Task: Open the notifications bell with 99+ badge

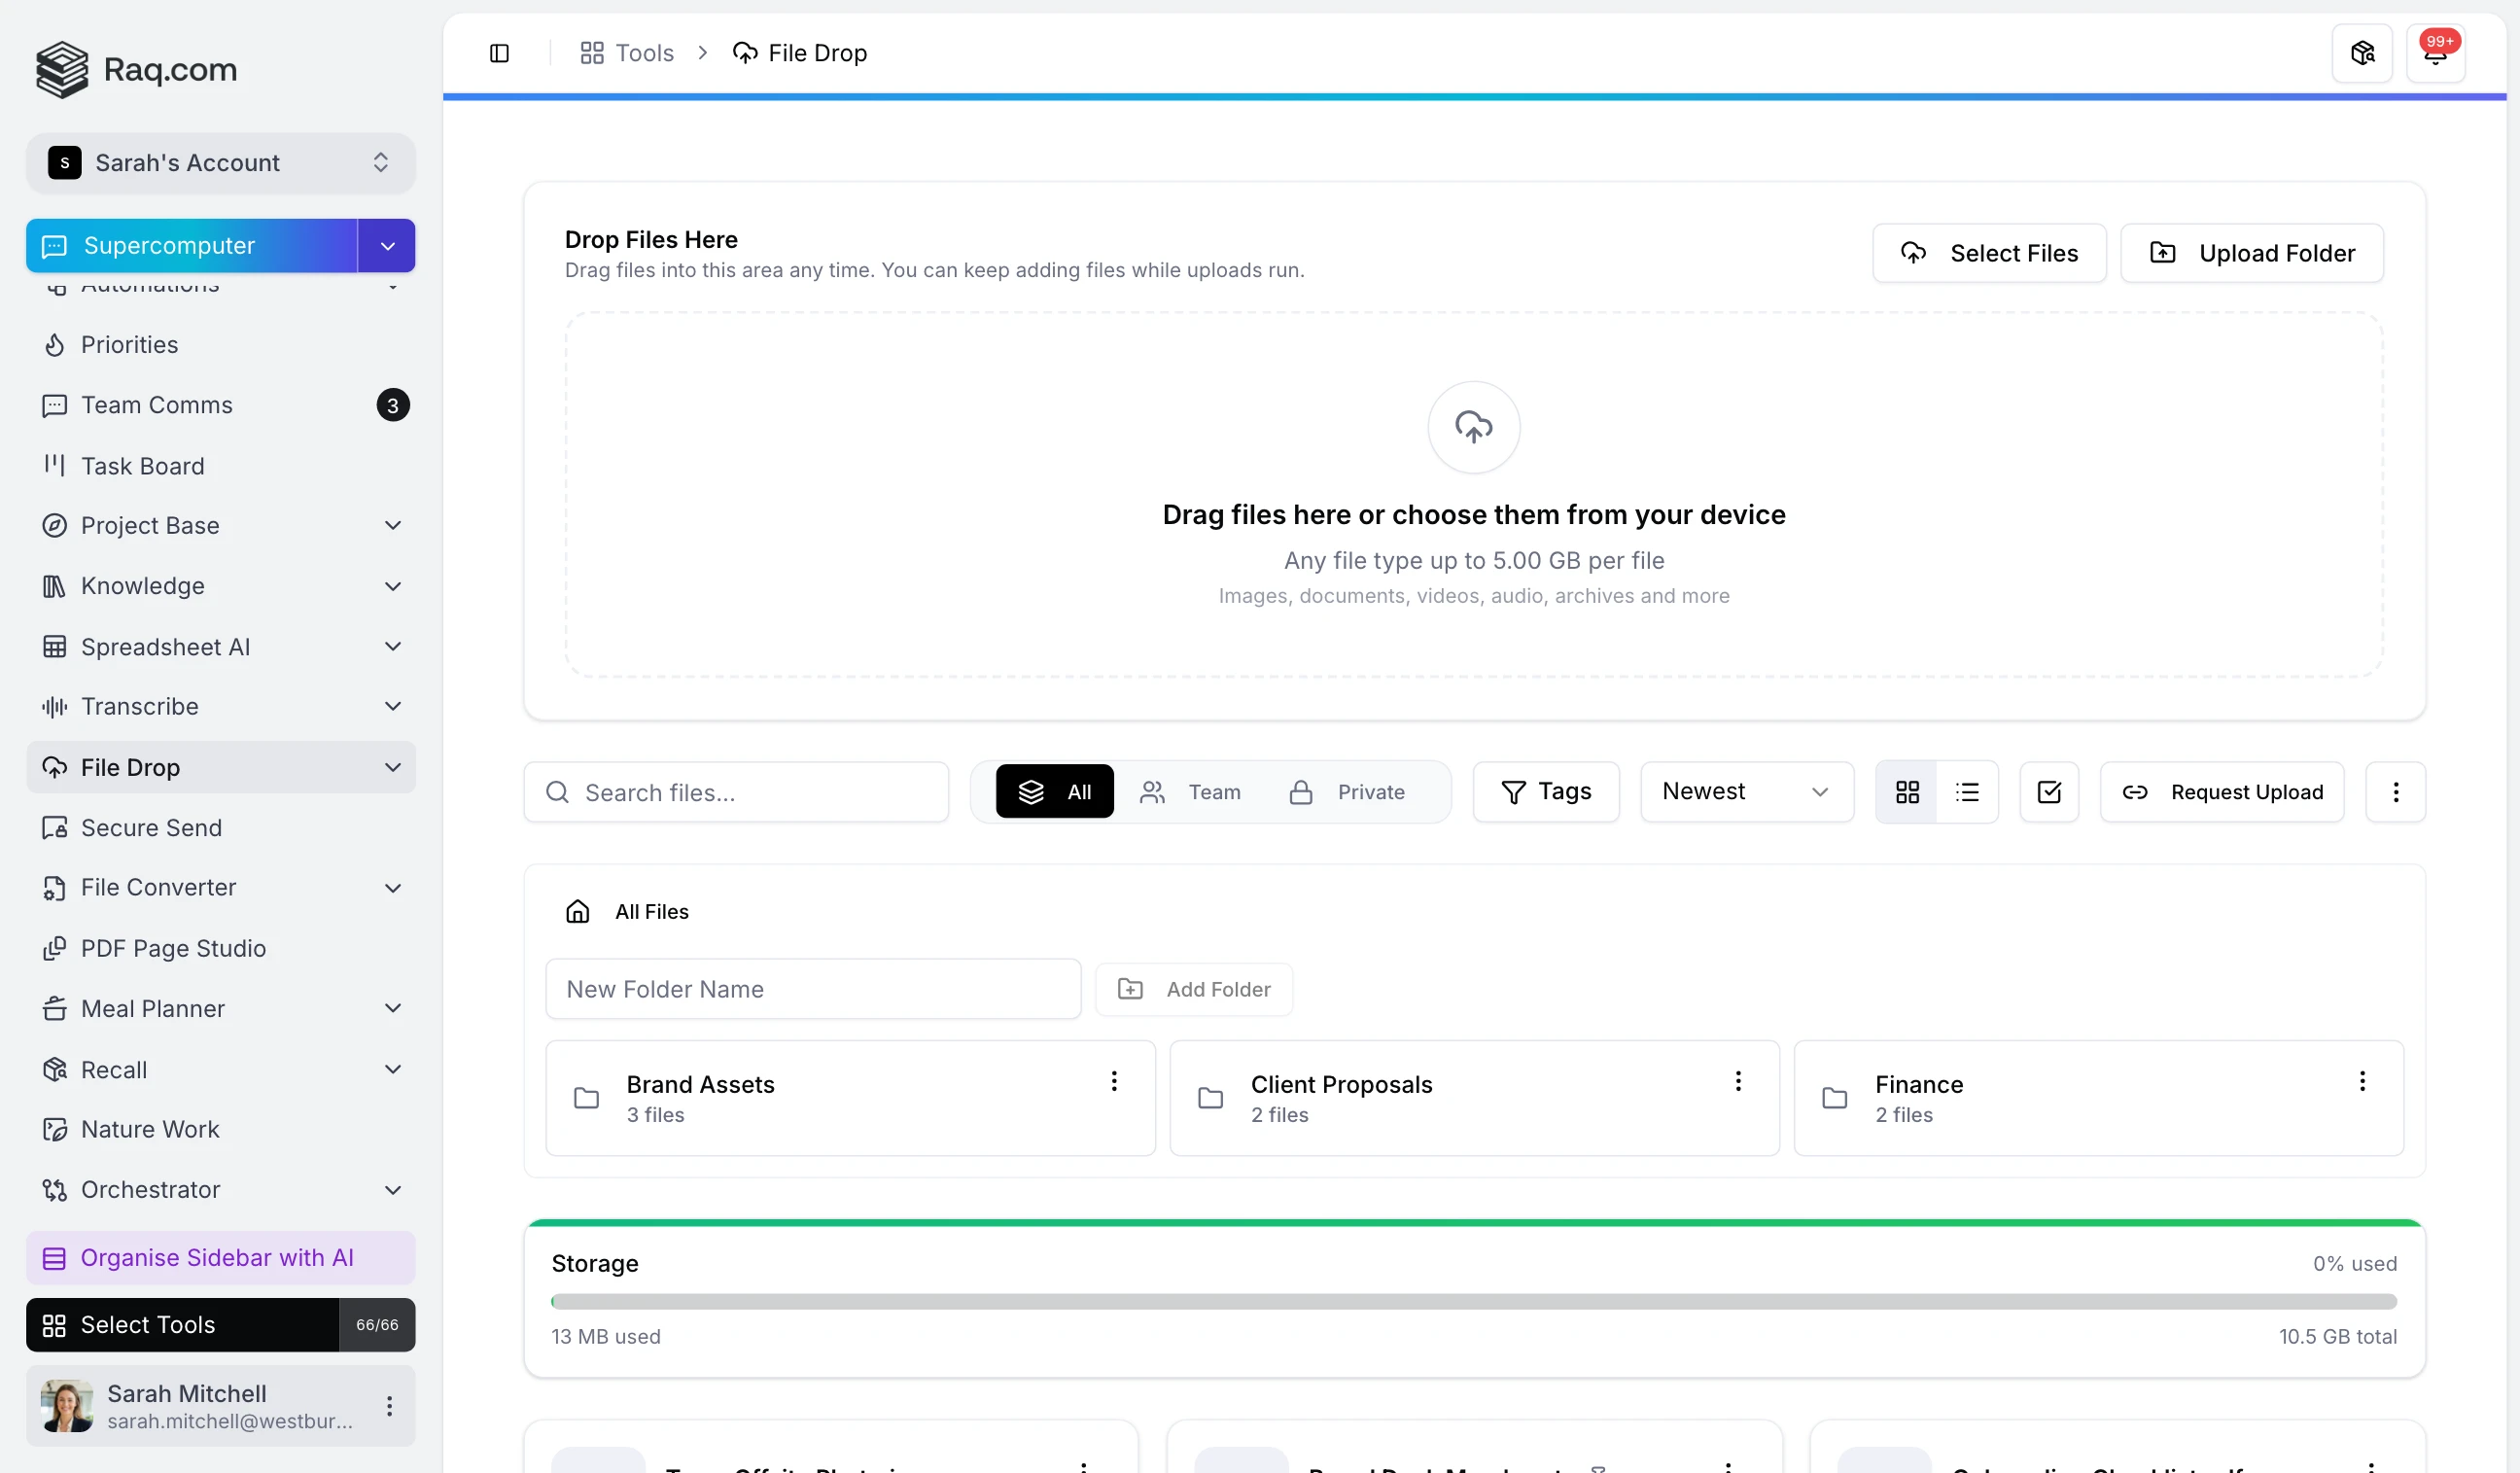Action: pyautogui.click(x=2435, y=53)
